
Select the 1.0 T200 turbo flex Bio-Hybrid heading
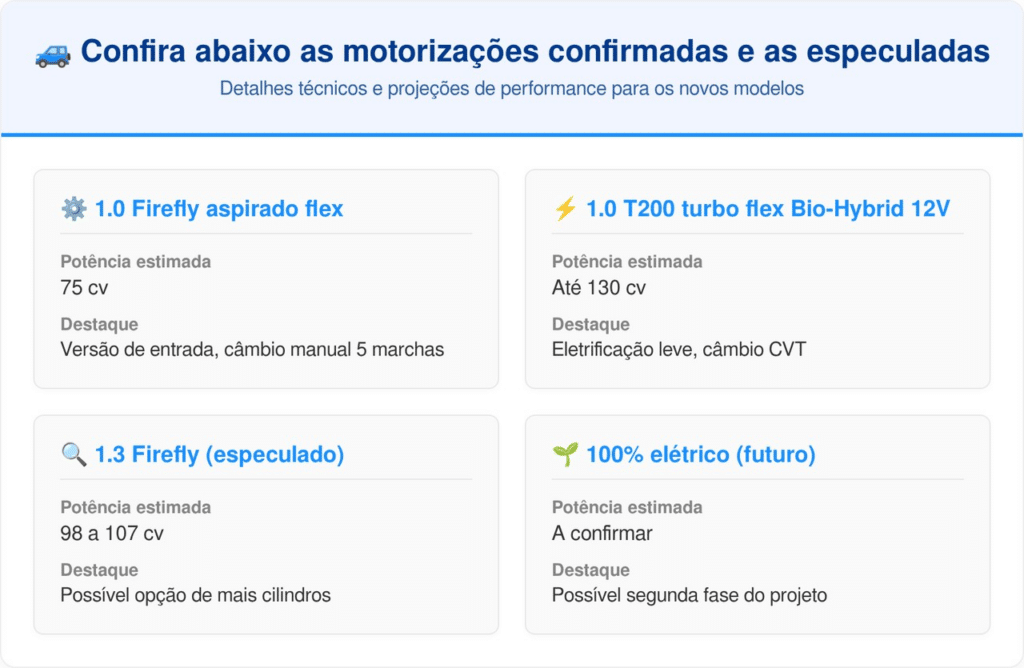click(x=767, y=209)
